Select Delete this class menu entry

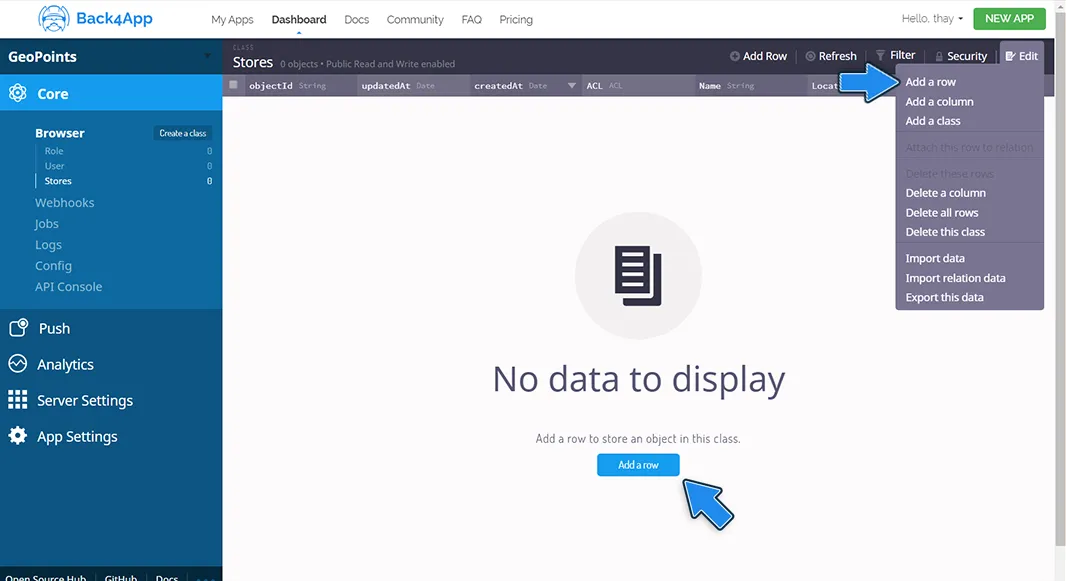[945, 232]
